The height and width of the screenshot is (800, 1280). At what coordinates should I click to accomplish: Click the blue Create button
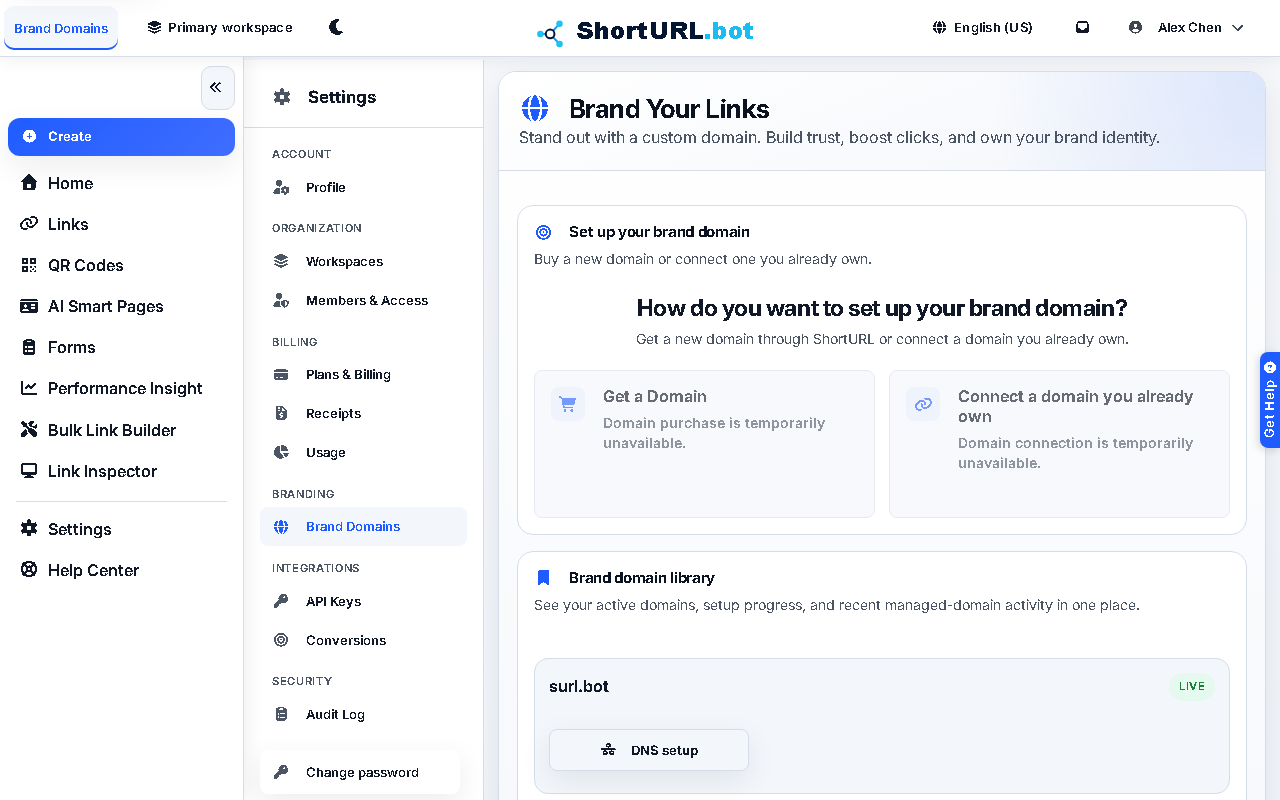click(121, 137)
